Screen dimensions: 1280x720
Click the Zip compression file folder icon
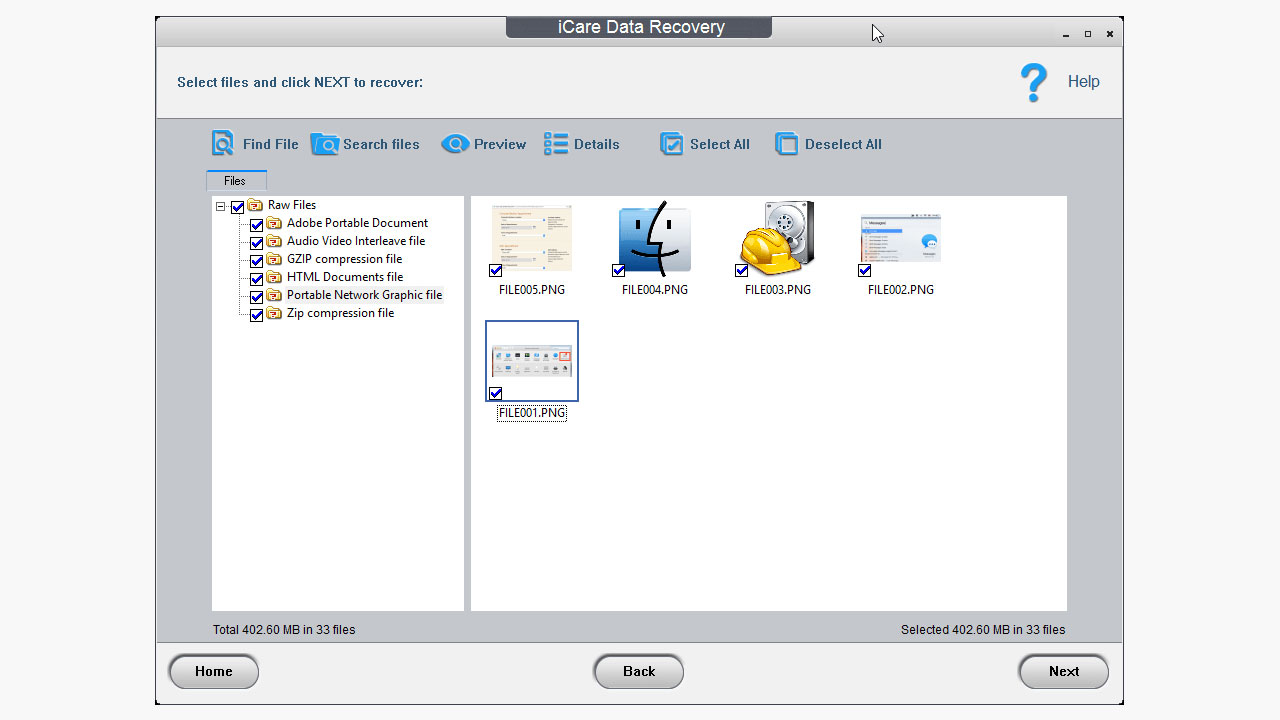(274, 313)
